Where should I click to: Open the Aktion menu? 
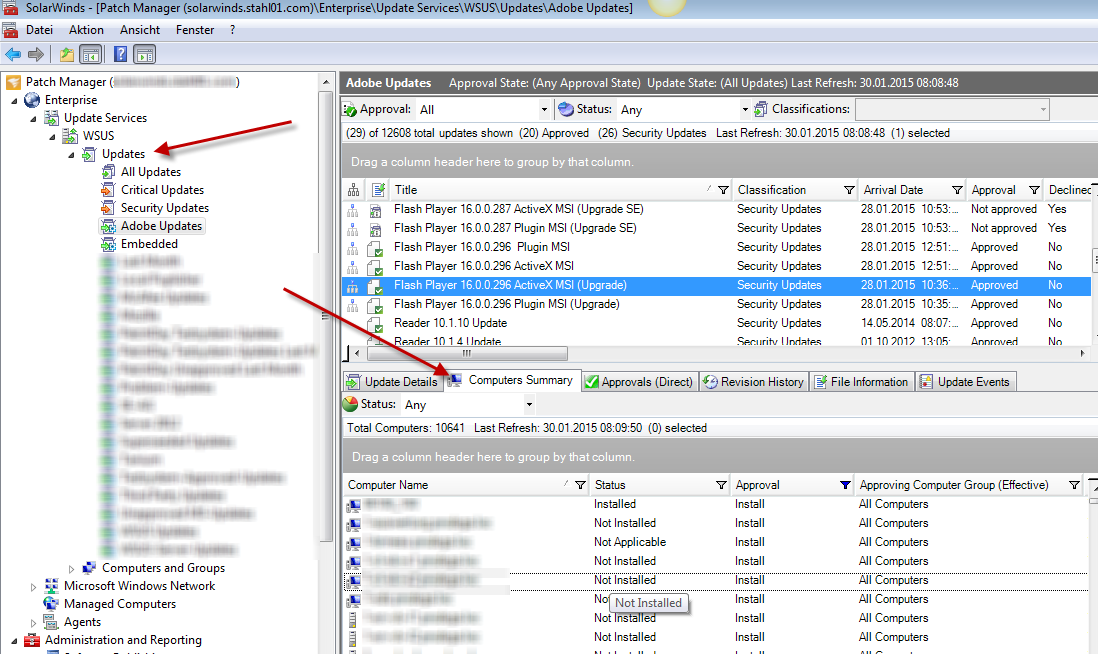[x=86, y=30]
